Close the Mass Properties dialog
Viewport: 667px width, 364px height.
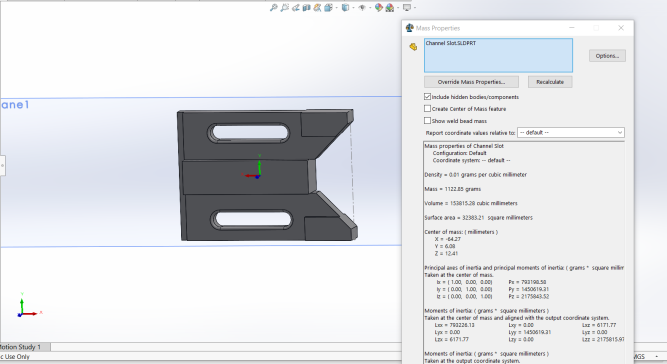point(621,28)
